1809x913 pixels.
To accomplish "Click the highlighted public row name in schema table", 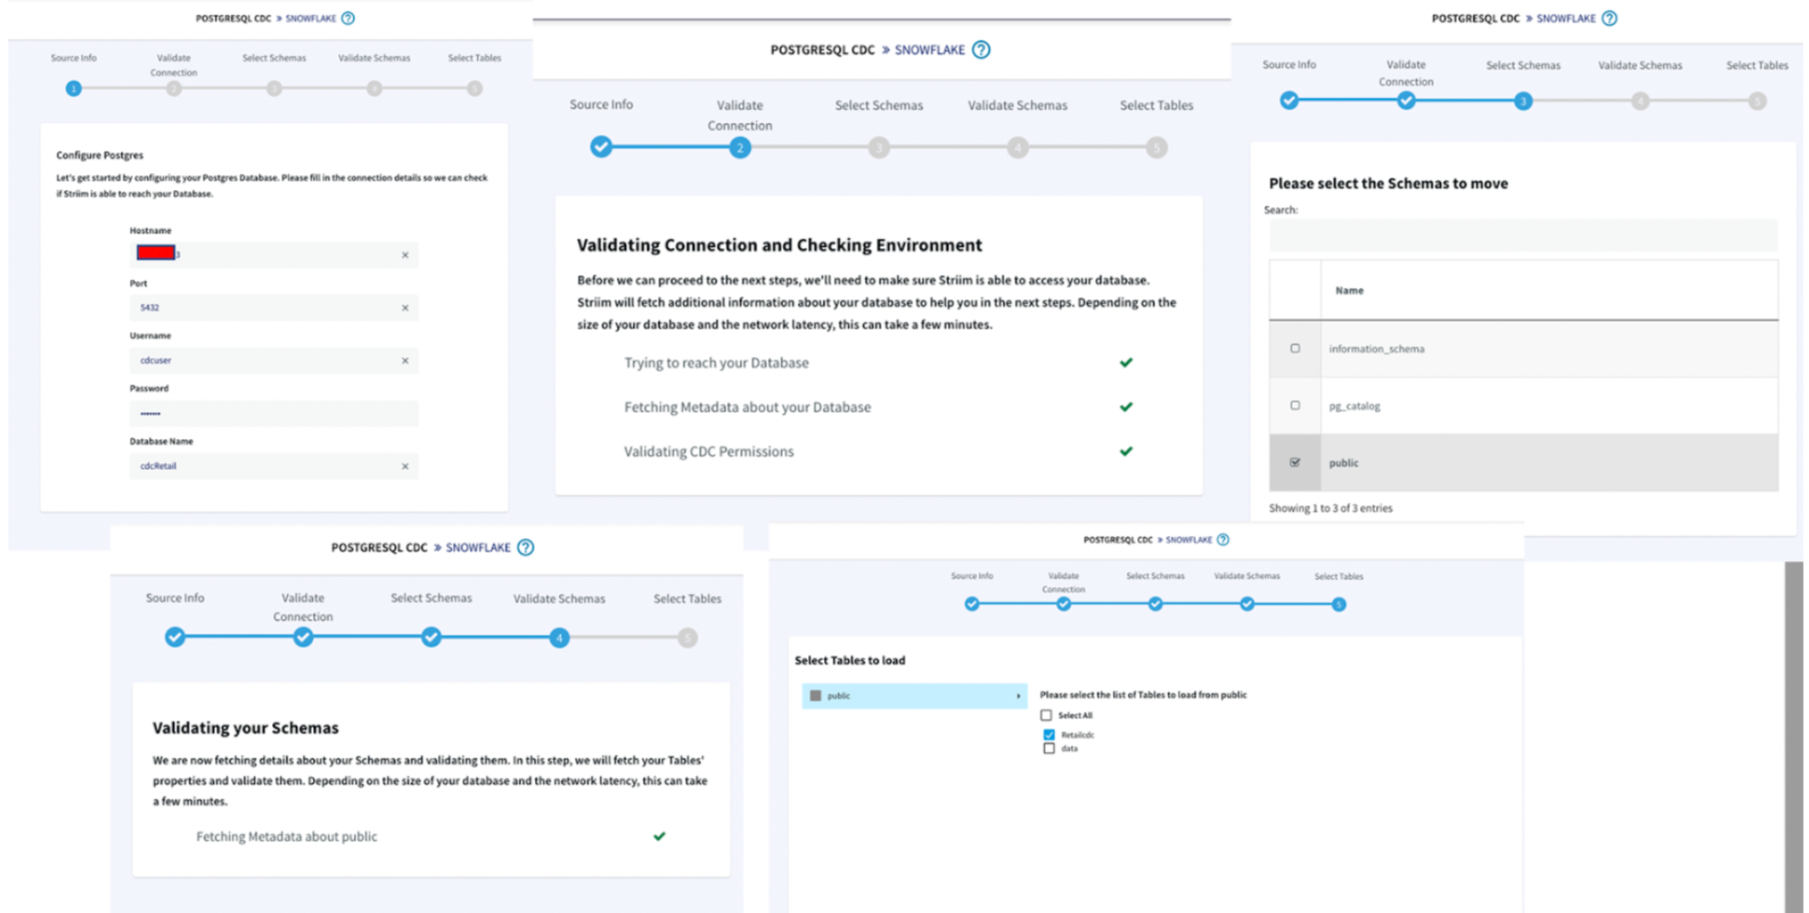I will click(1343, 463).
